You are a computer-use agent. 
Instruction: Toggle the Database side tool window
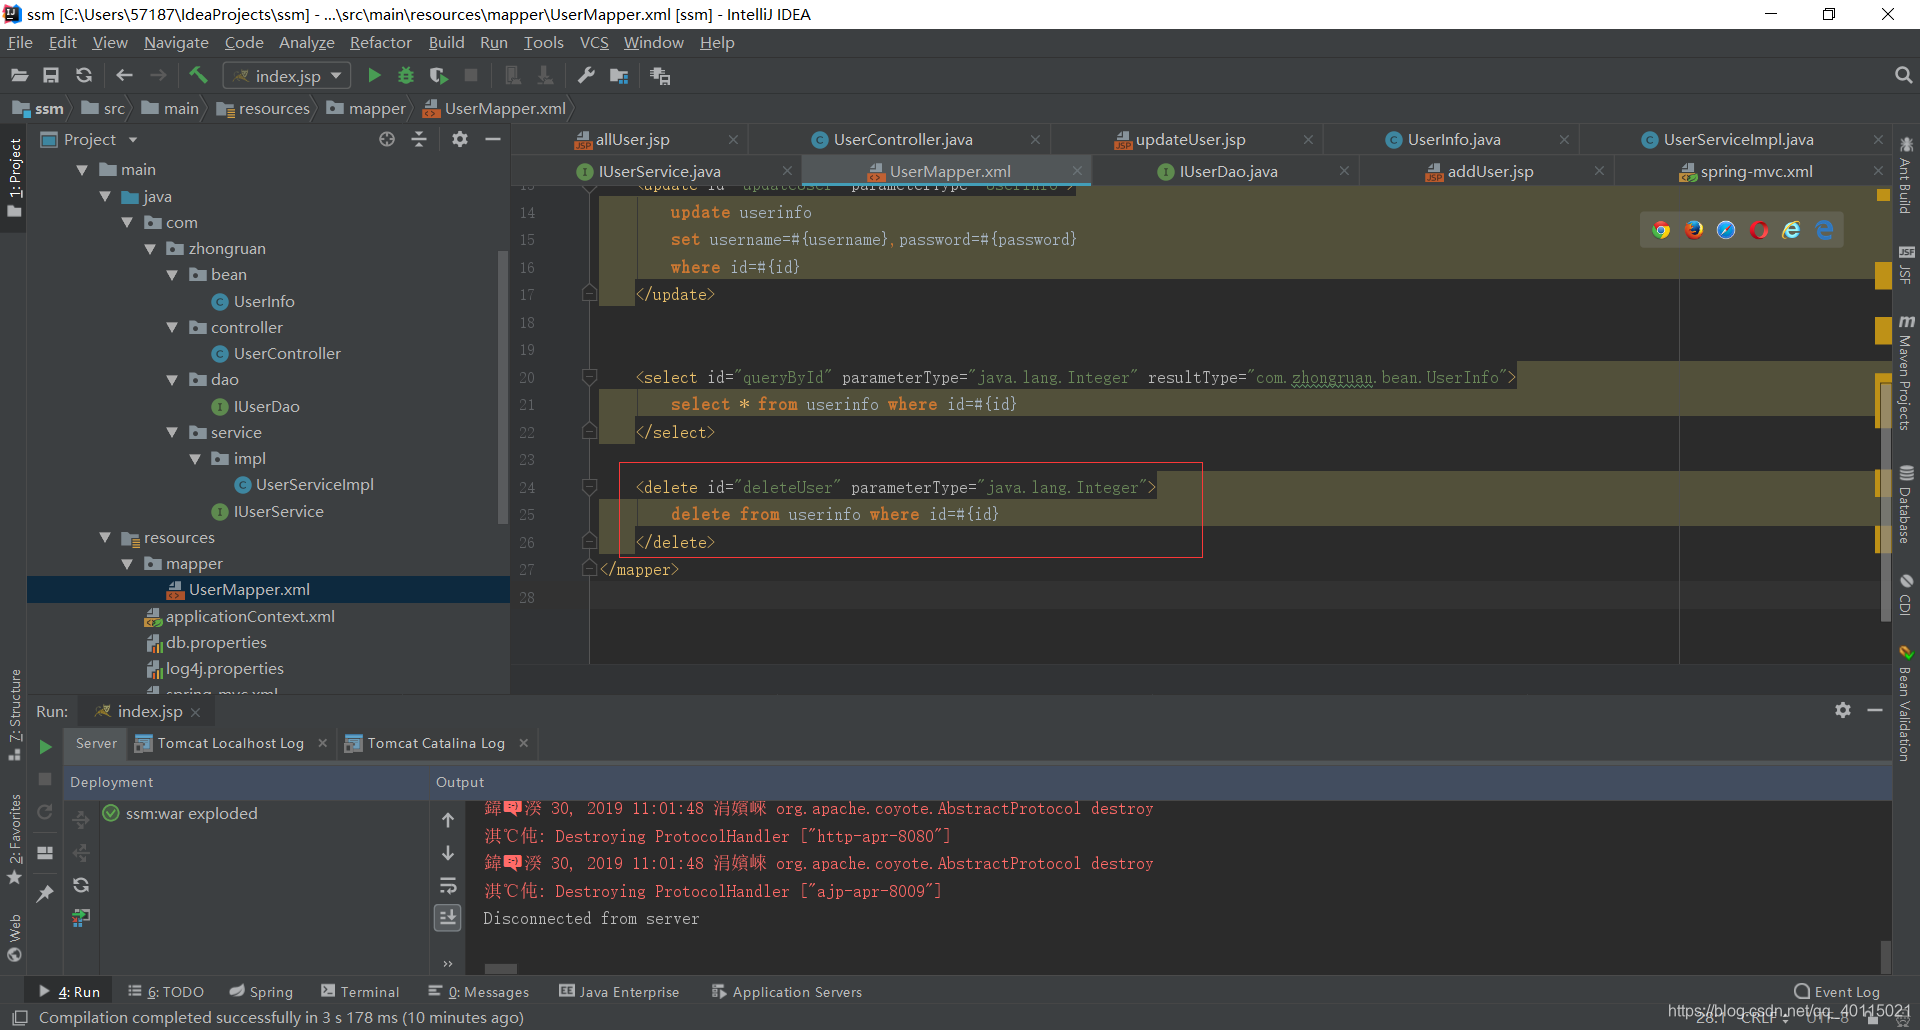(1906, 505)
